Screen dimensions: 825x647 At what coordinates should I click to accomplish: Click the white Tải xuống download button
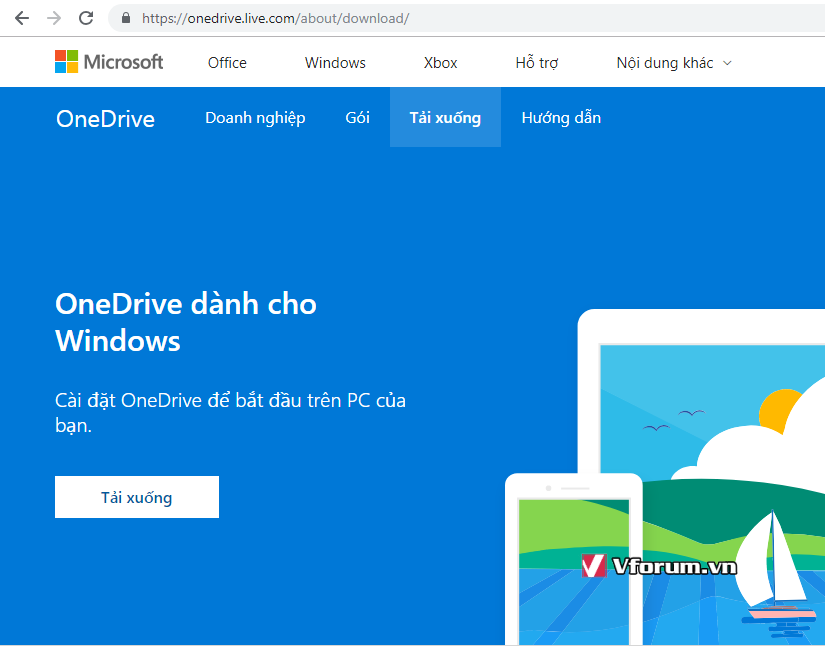click(137, 497)
